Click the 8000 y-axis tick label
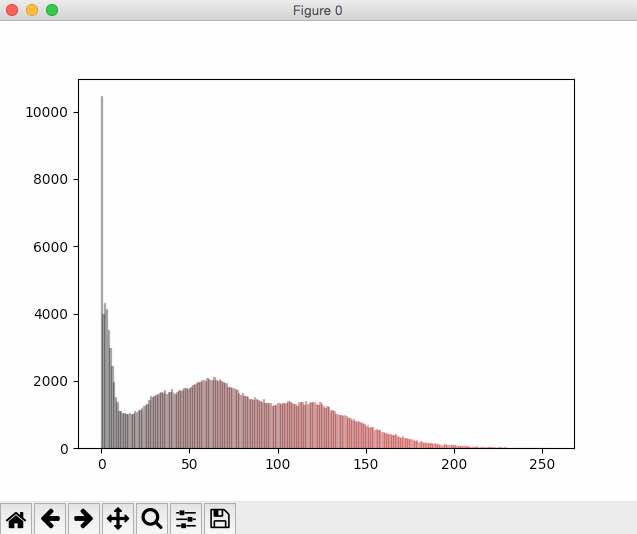 50,179
